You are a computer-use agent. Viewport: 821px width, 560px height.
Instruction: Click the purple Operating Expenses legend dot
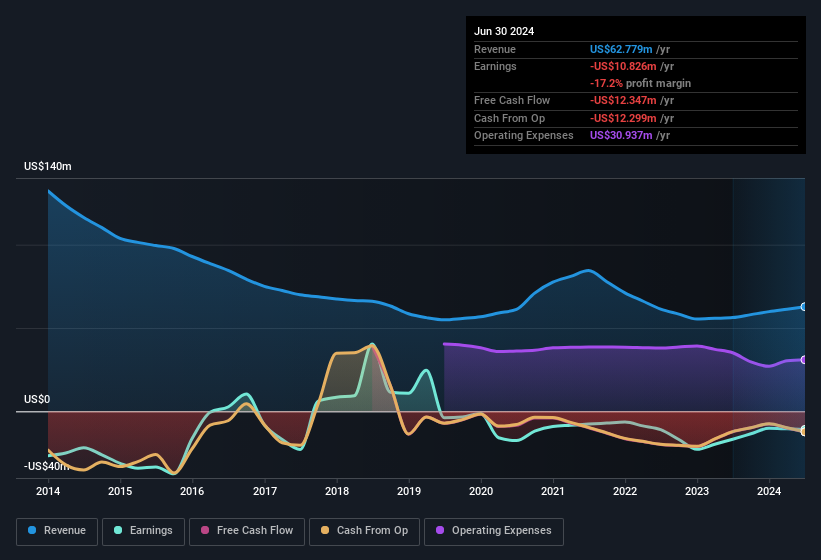[x=441, y=531]
